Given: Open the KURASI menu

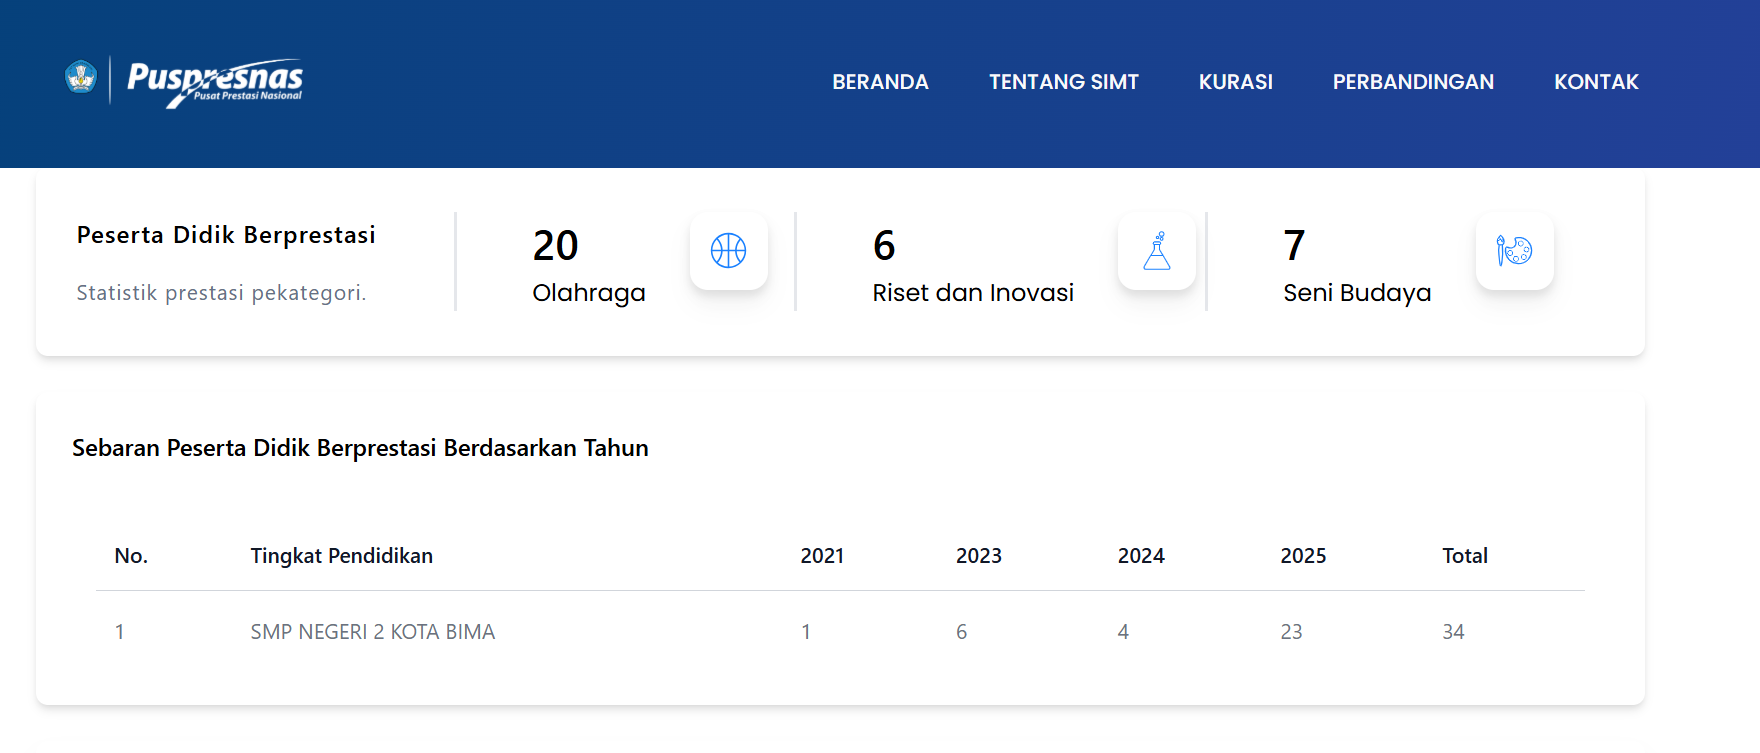Looking at the screenshot, I should click(x=1235, y=82).
